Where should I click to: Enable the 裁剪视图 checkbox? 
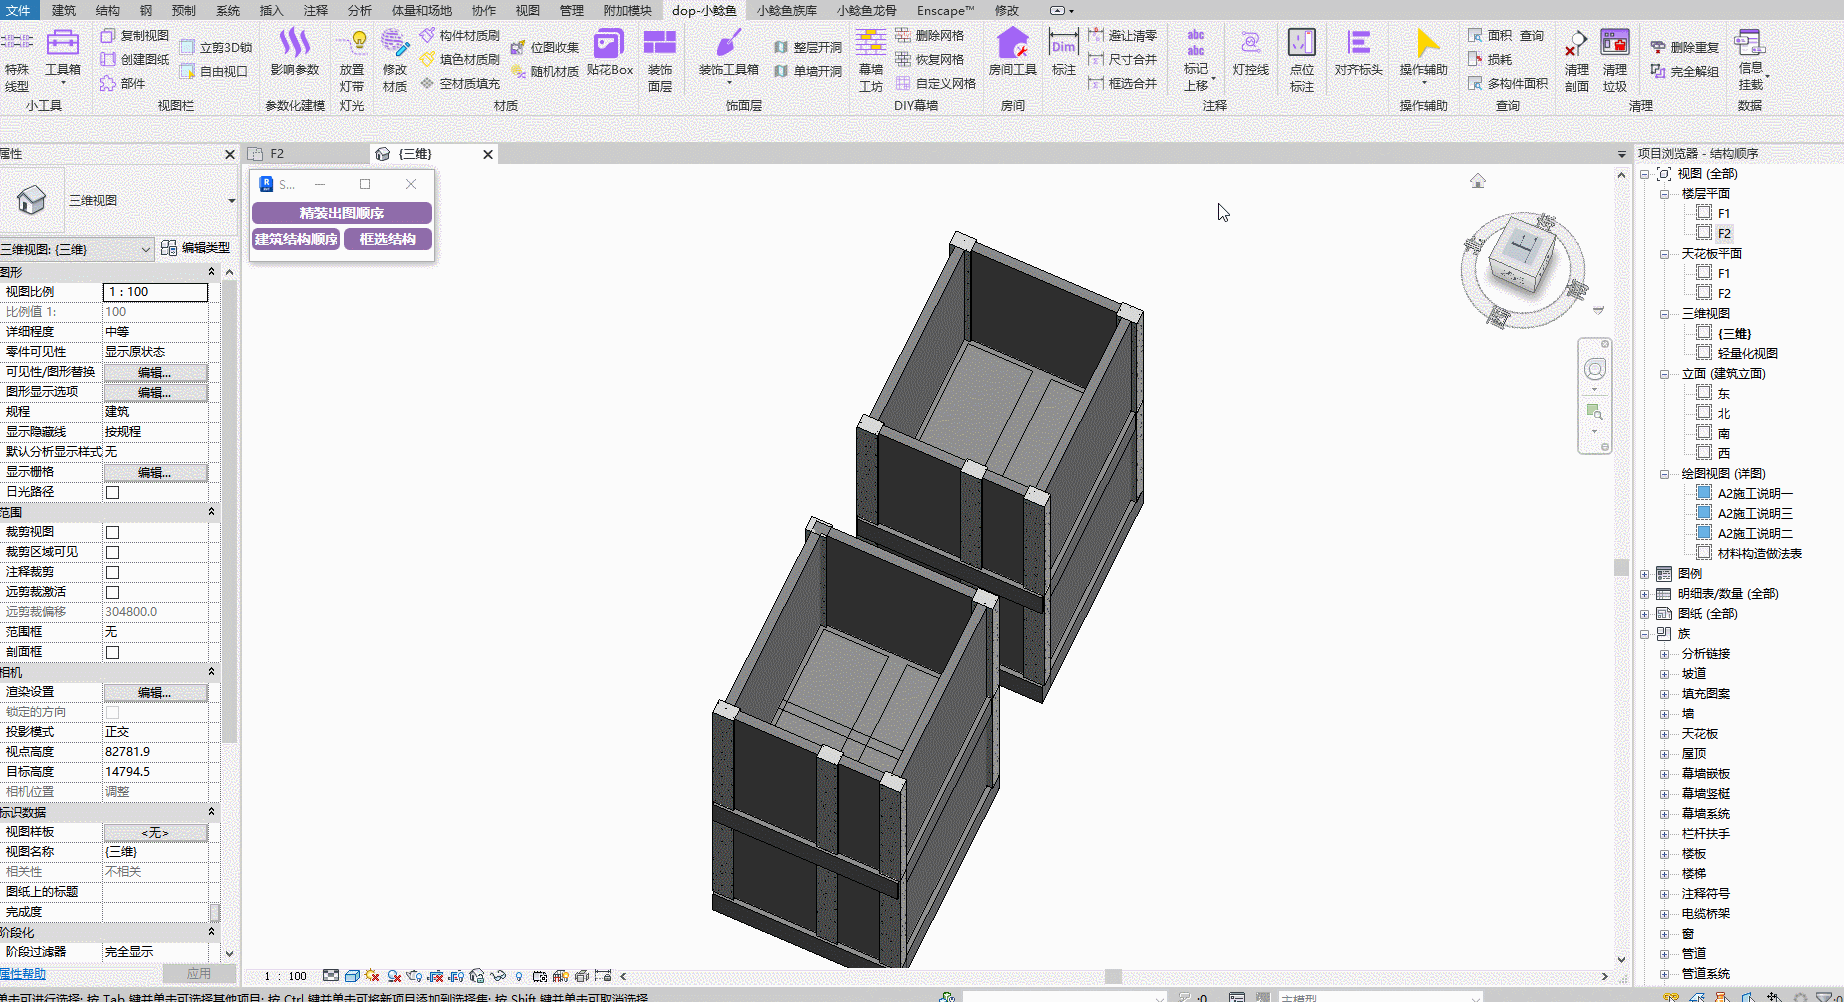coord(113,533)
